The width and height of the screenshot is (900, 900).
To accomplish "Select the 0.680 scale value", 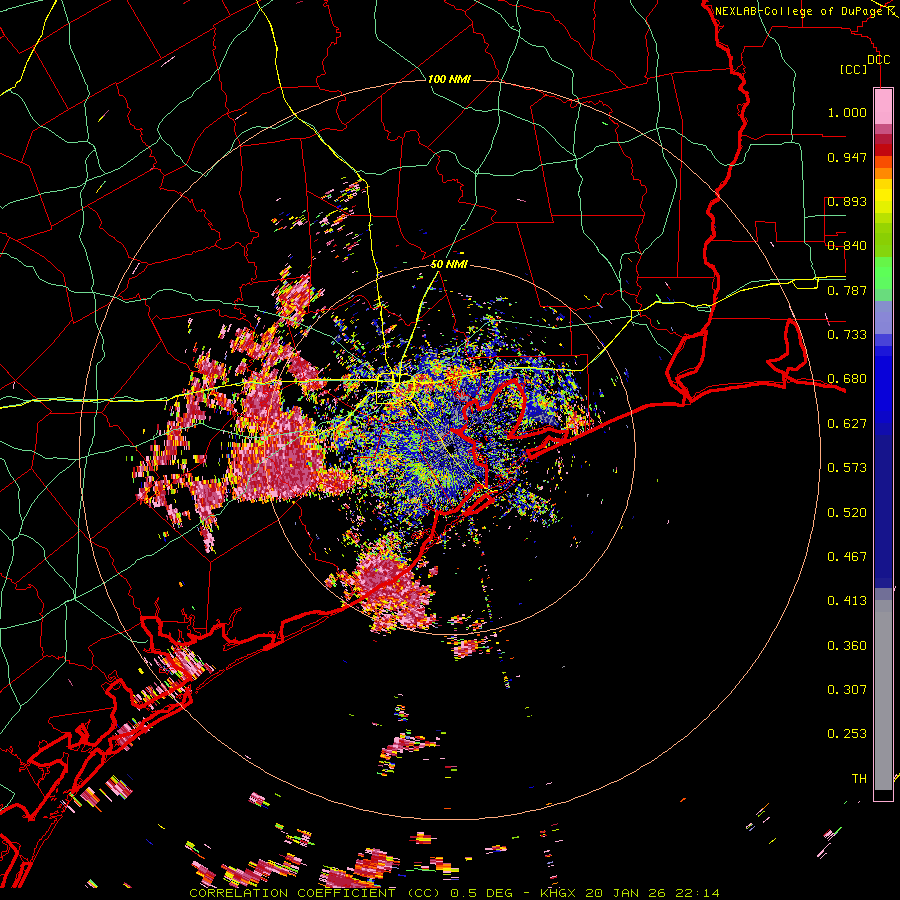I will click(x=847, y=379).
